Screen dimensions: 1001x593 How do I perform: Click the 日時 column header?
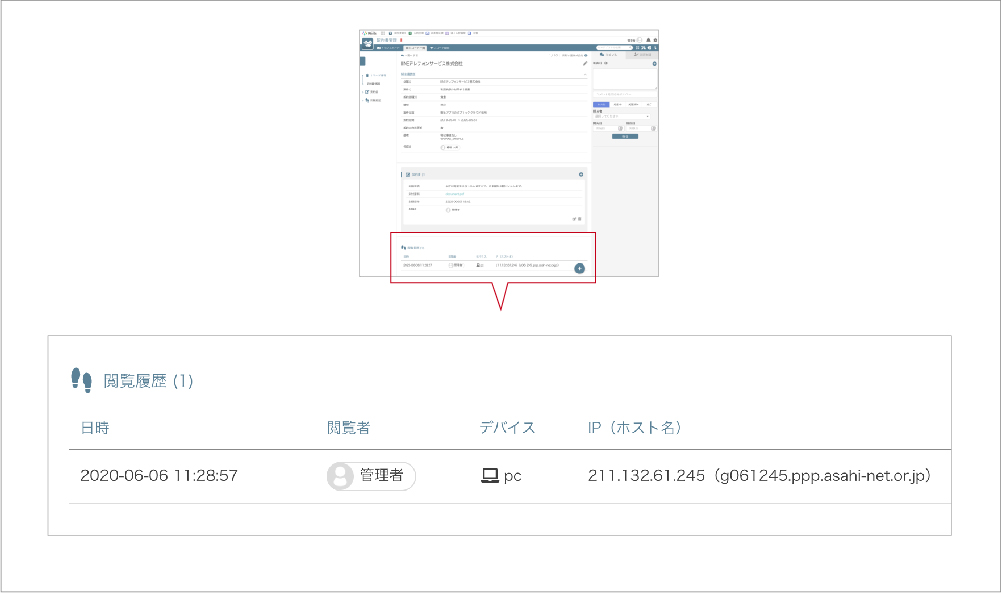(95, 428)
